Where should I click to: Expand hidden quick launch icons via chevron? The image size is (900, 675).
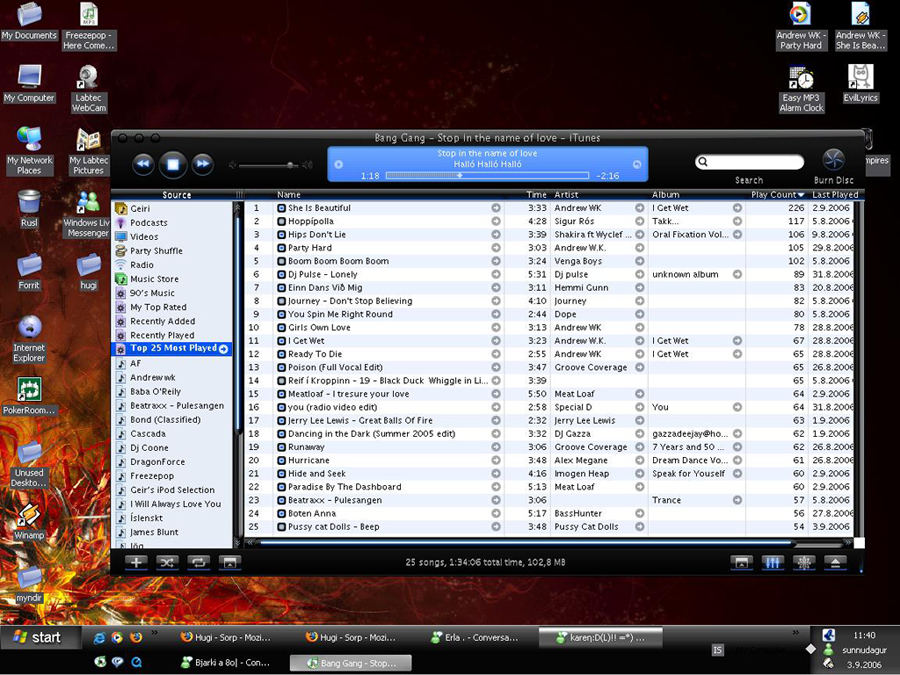click(154, 633)
